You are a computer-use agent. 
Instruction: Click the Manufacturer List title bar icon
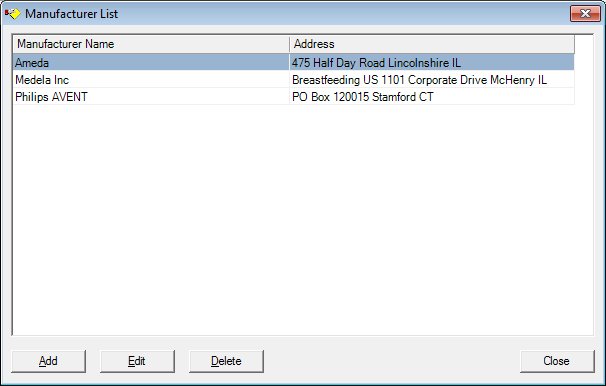pyautogui.click(x=12, y=14)
